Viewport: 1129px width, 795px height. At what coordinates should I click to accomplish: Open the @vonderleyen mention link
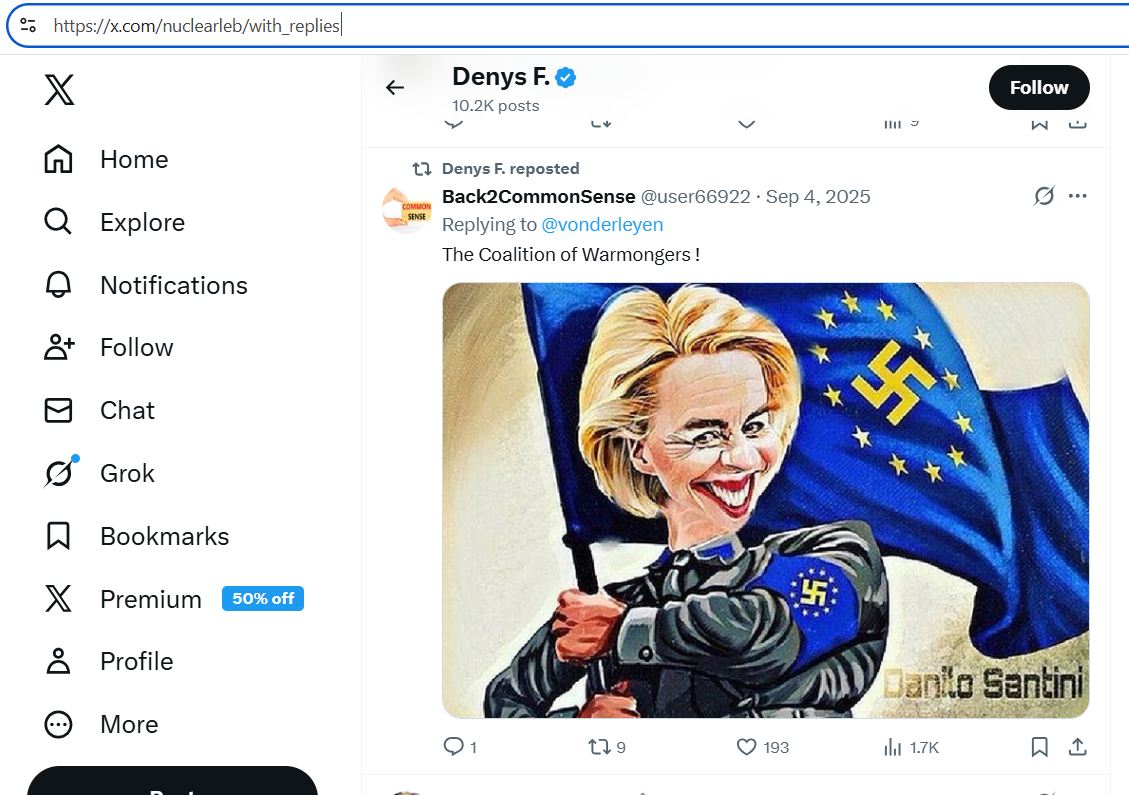(x=602, y=225)
